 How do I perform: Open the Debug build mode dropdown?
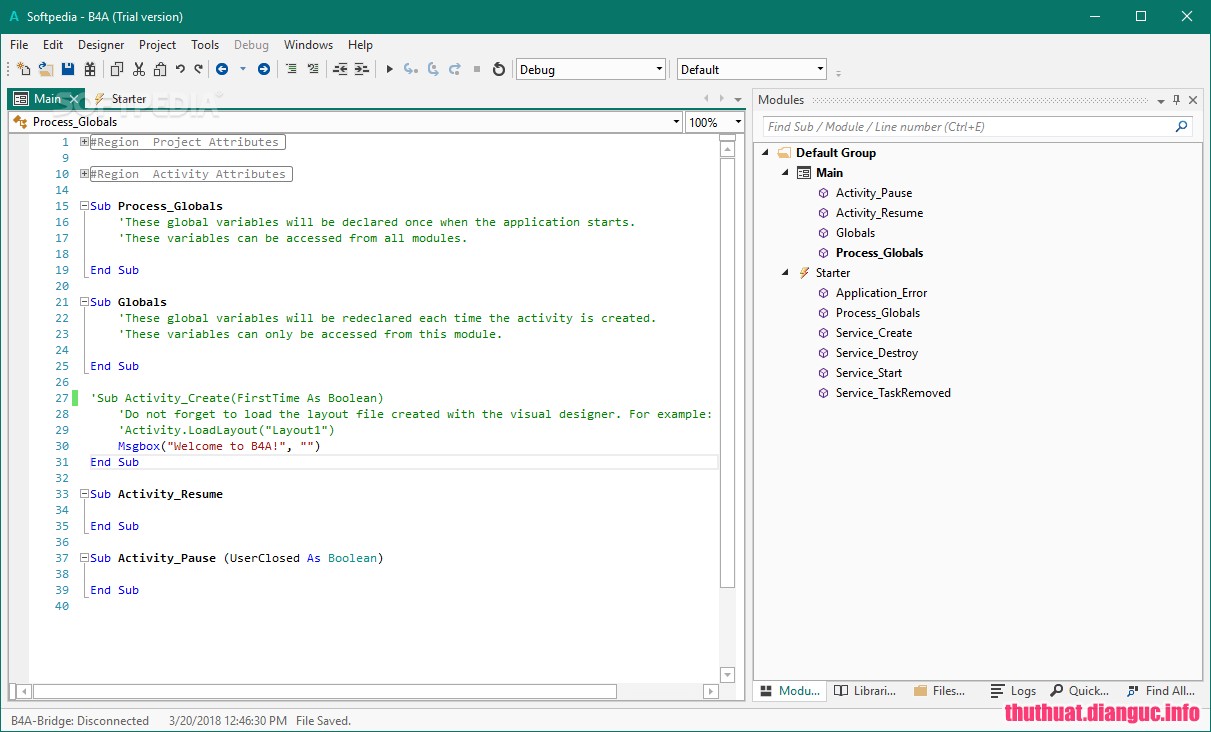tap(659, 69)
